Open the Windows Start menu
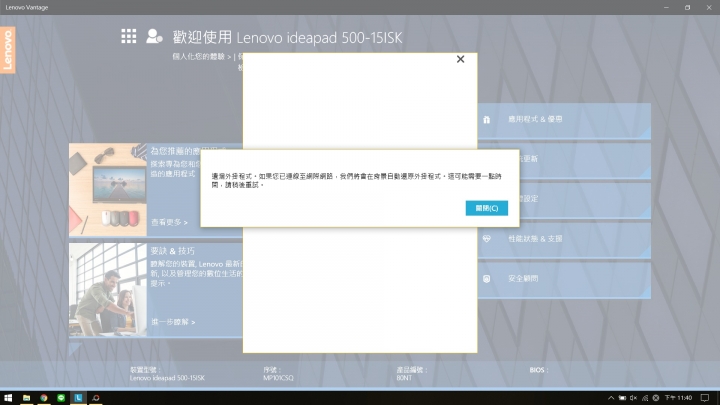This screenshot has height=405, width=720. [8, 398]
